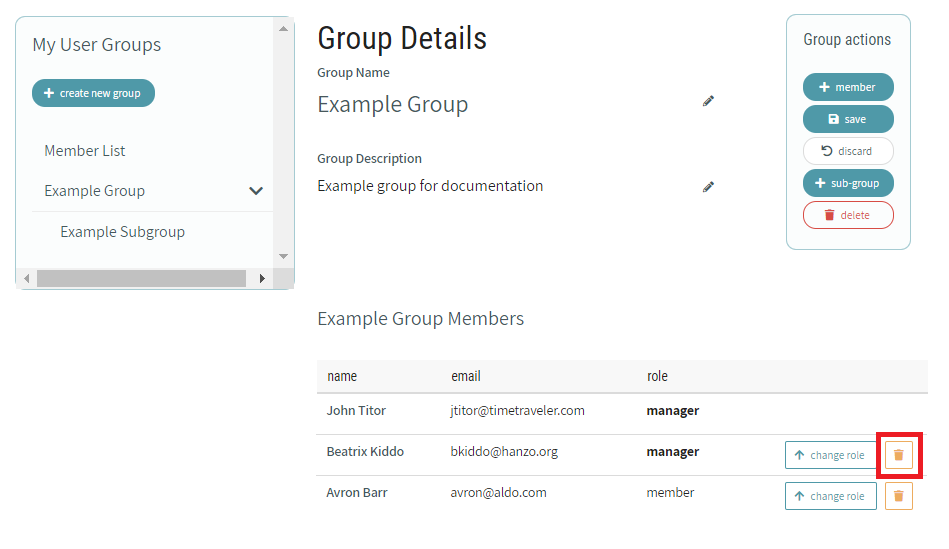Discard the group changes
The image size is (949, 549).
[x=848, y=151]
